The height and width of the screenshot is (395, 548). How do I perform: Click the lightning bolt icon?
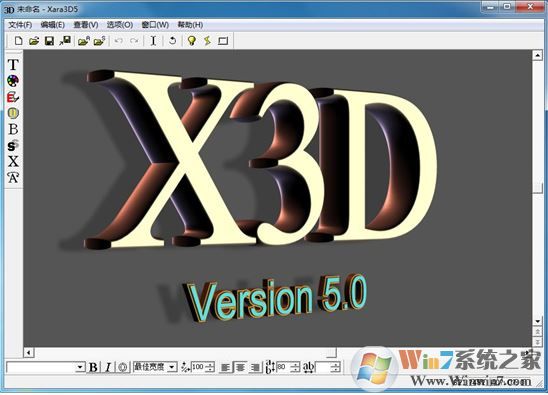coord(208,41)
